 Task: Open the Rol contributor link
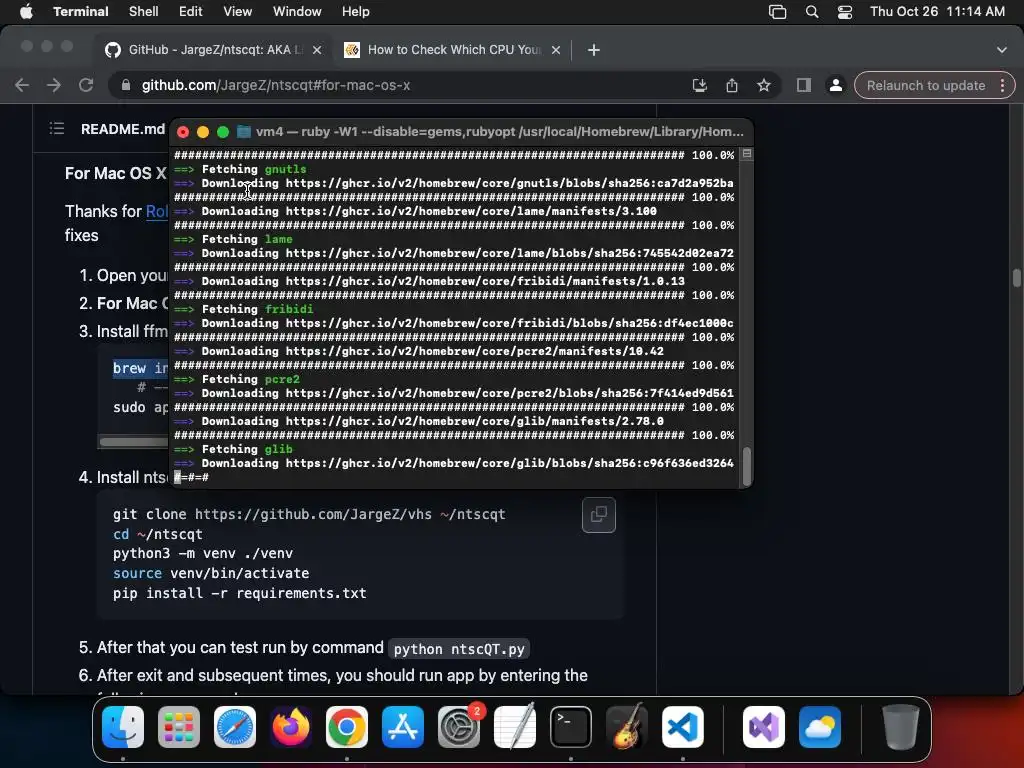click(157, 212)
